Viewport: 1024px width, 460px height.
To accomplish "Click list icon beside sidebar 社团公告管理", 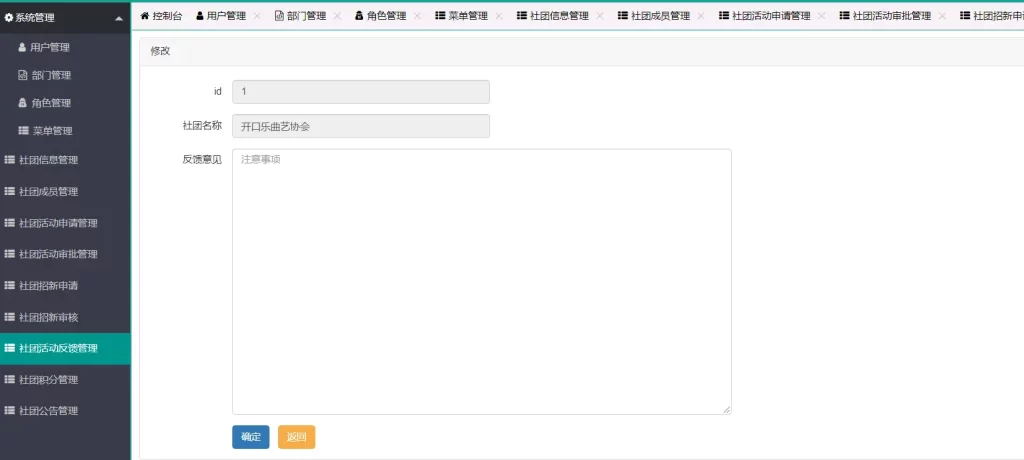I will pyautogui.click(x=9, y=410).
